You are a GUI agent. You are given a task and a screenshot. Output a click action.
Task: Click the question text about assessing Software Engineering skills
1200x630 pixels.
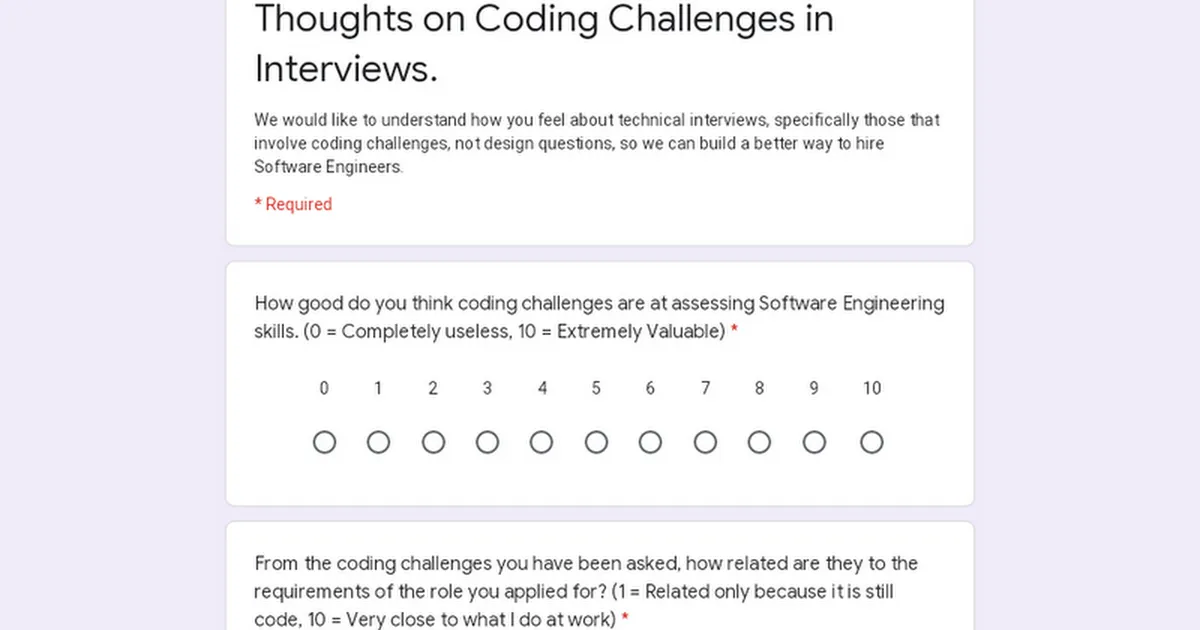pyautogui.click(x=598, y=317)
